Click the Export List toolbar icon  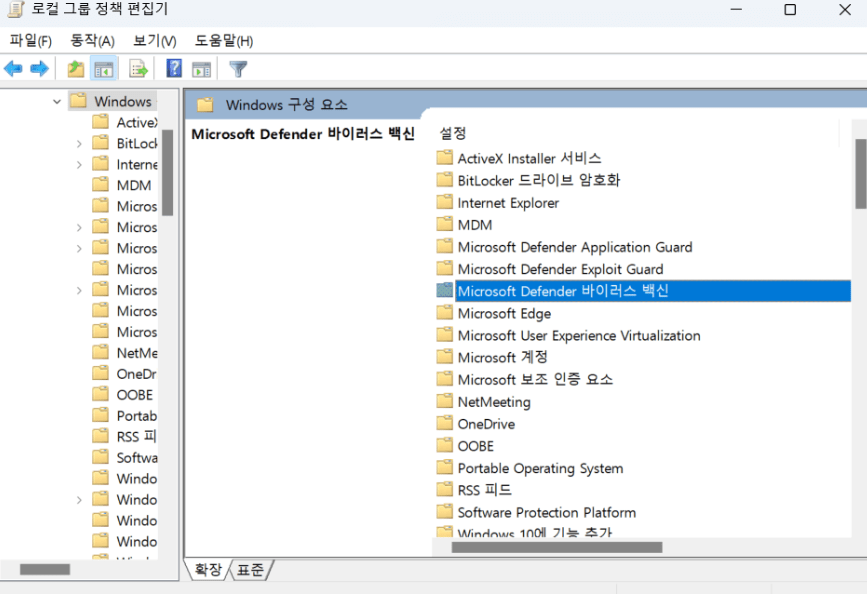138,69
